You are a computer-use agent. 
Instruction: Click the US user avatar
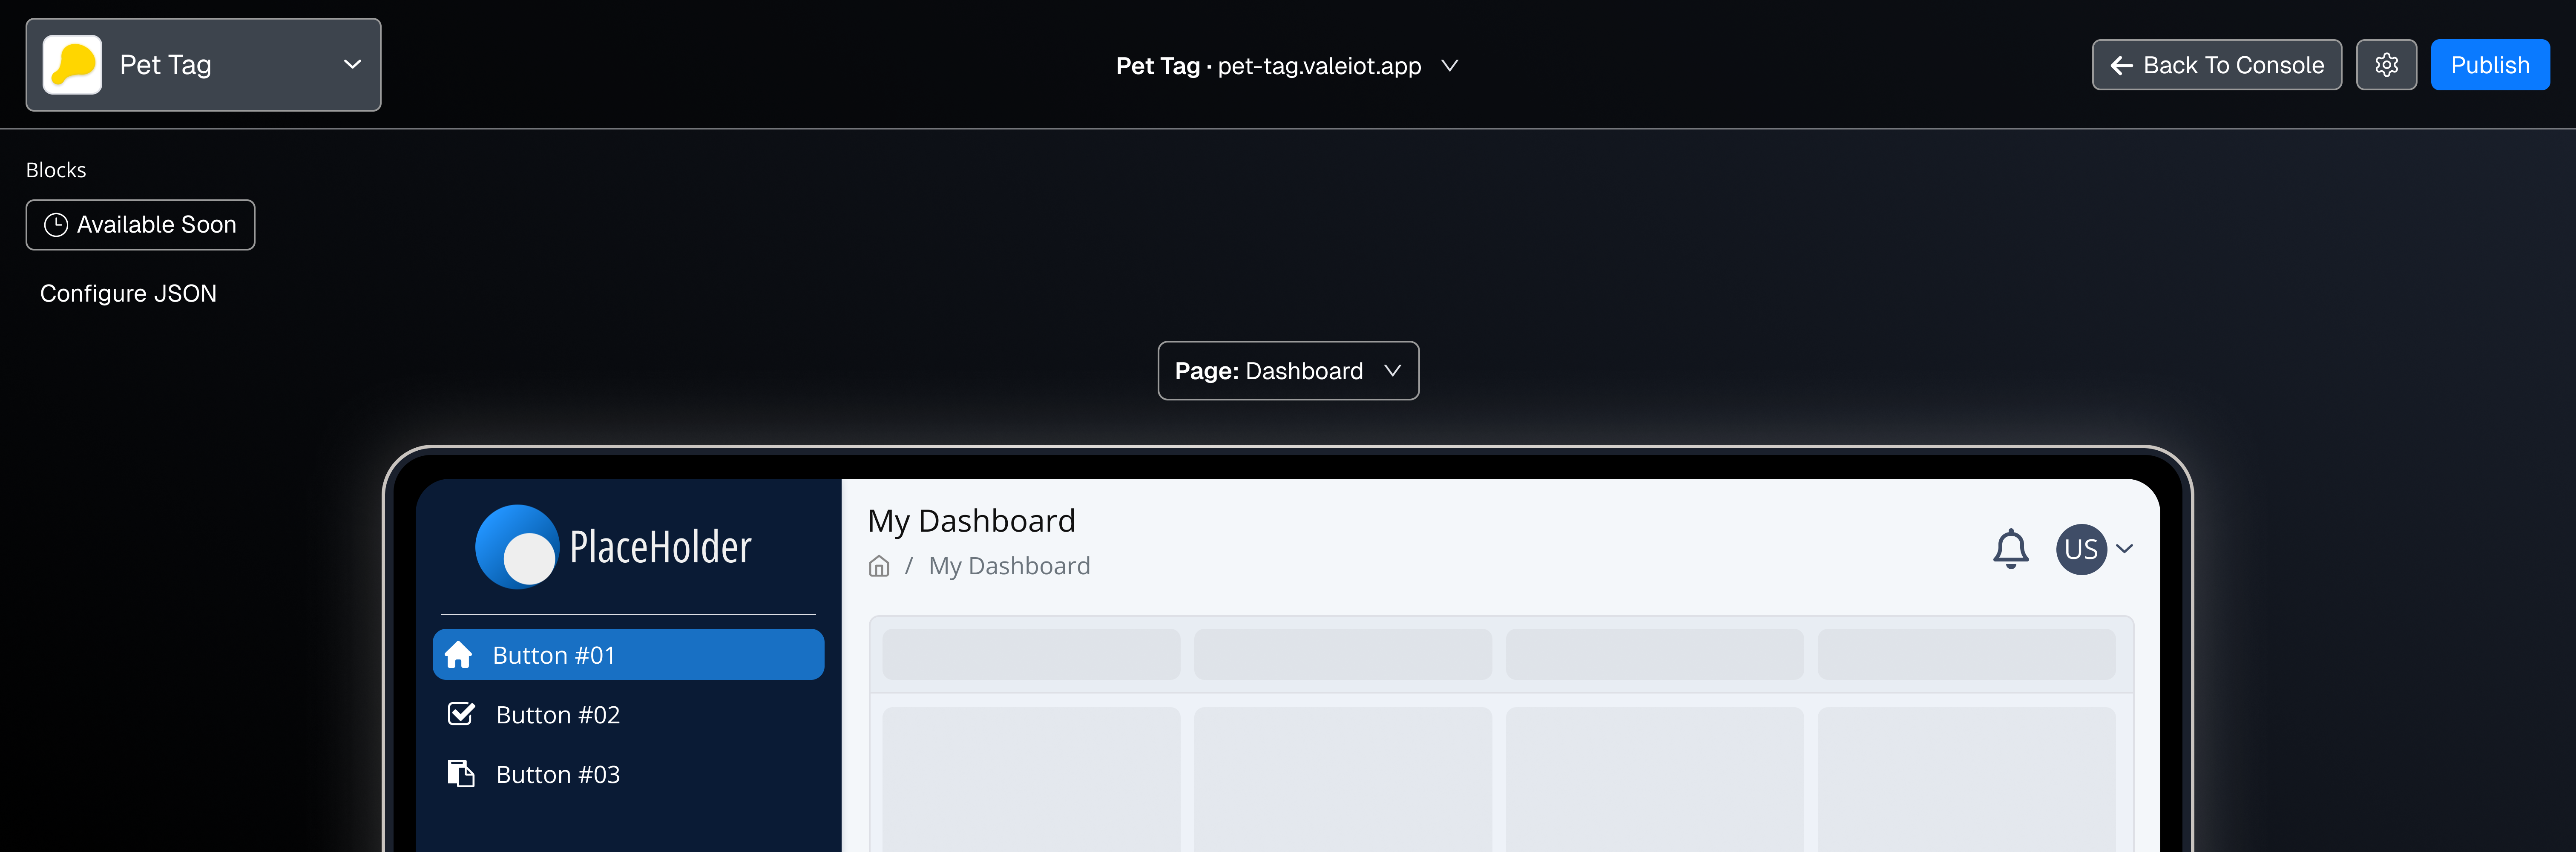(2081, 549)
